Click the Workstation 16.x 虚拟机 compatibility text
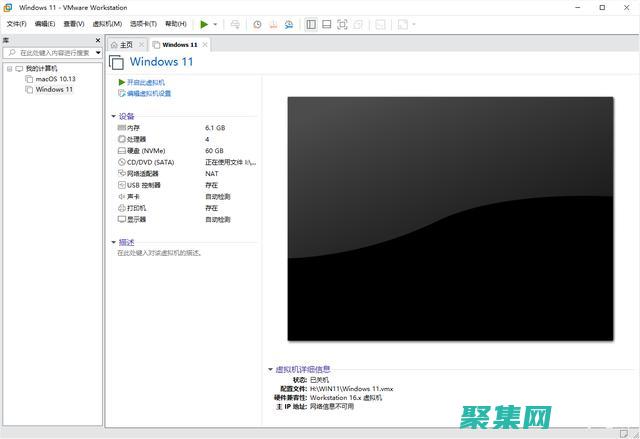This screenshot has height=439, width=640. [346, 397]
